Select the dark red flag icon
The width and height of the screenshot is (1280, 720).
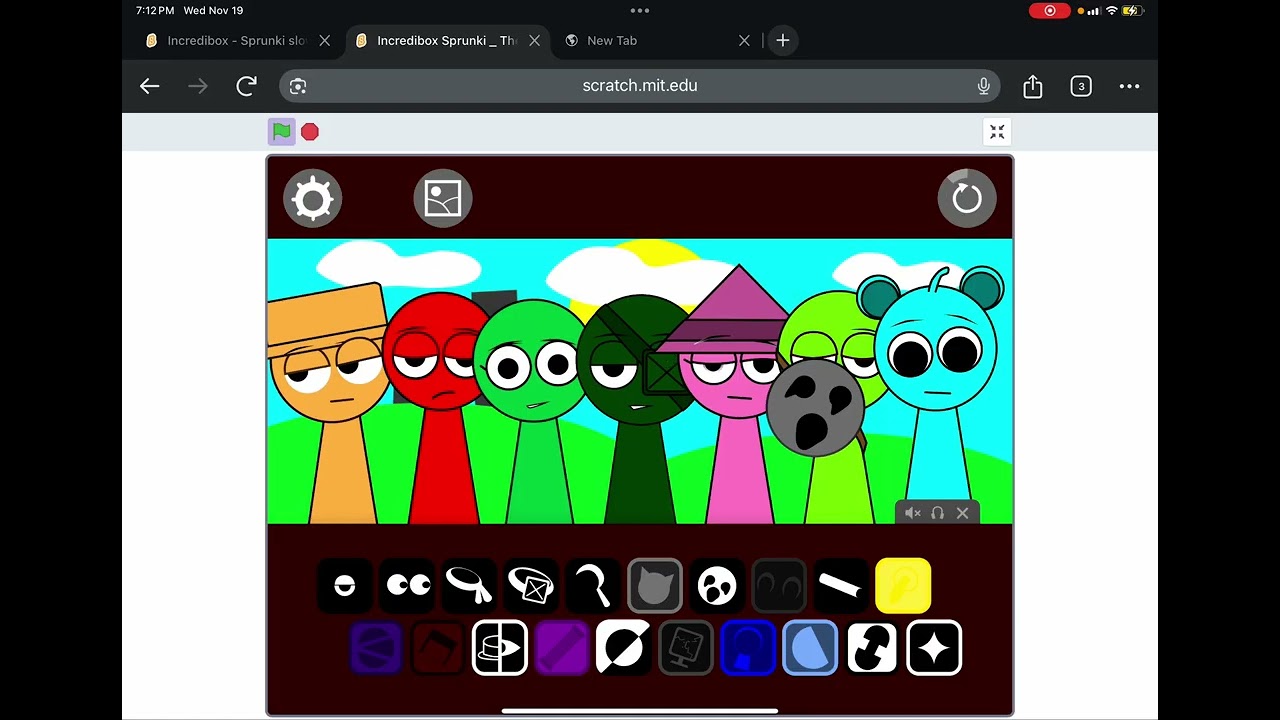tap(438, 648)
